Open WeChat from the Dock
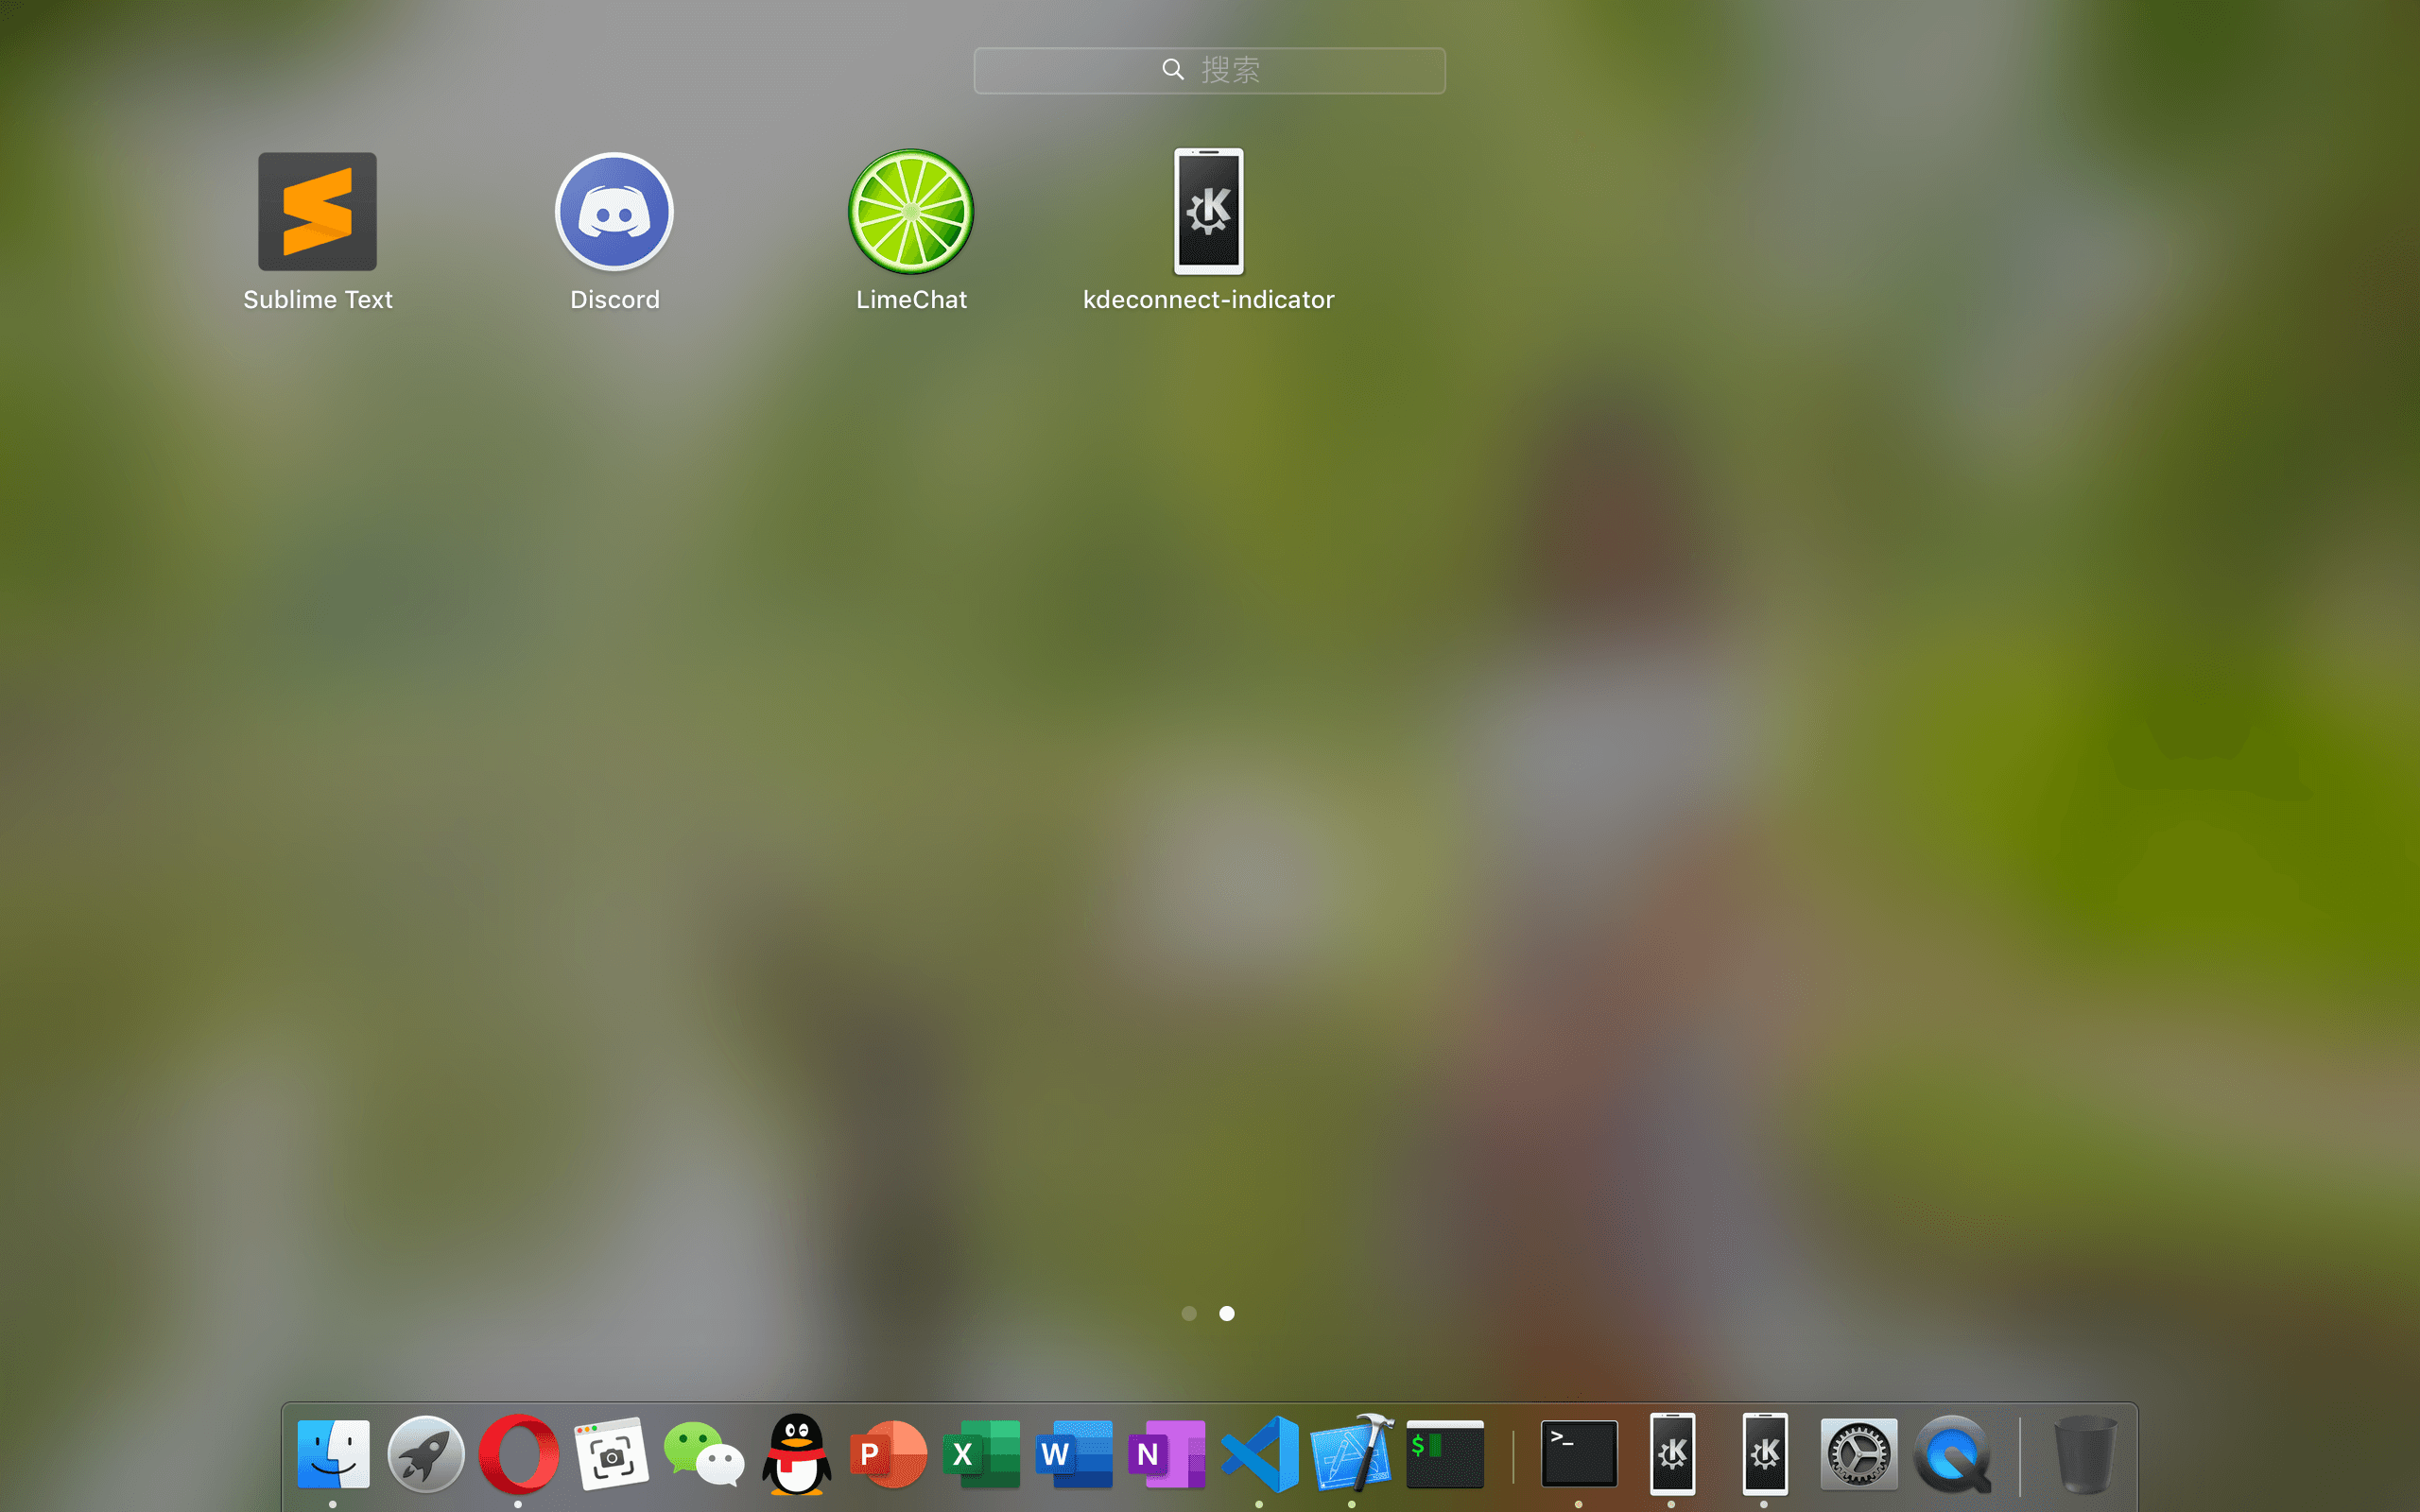 pos(704,1454)
